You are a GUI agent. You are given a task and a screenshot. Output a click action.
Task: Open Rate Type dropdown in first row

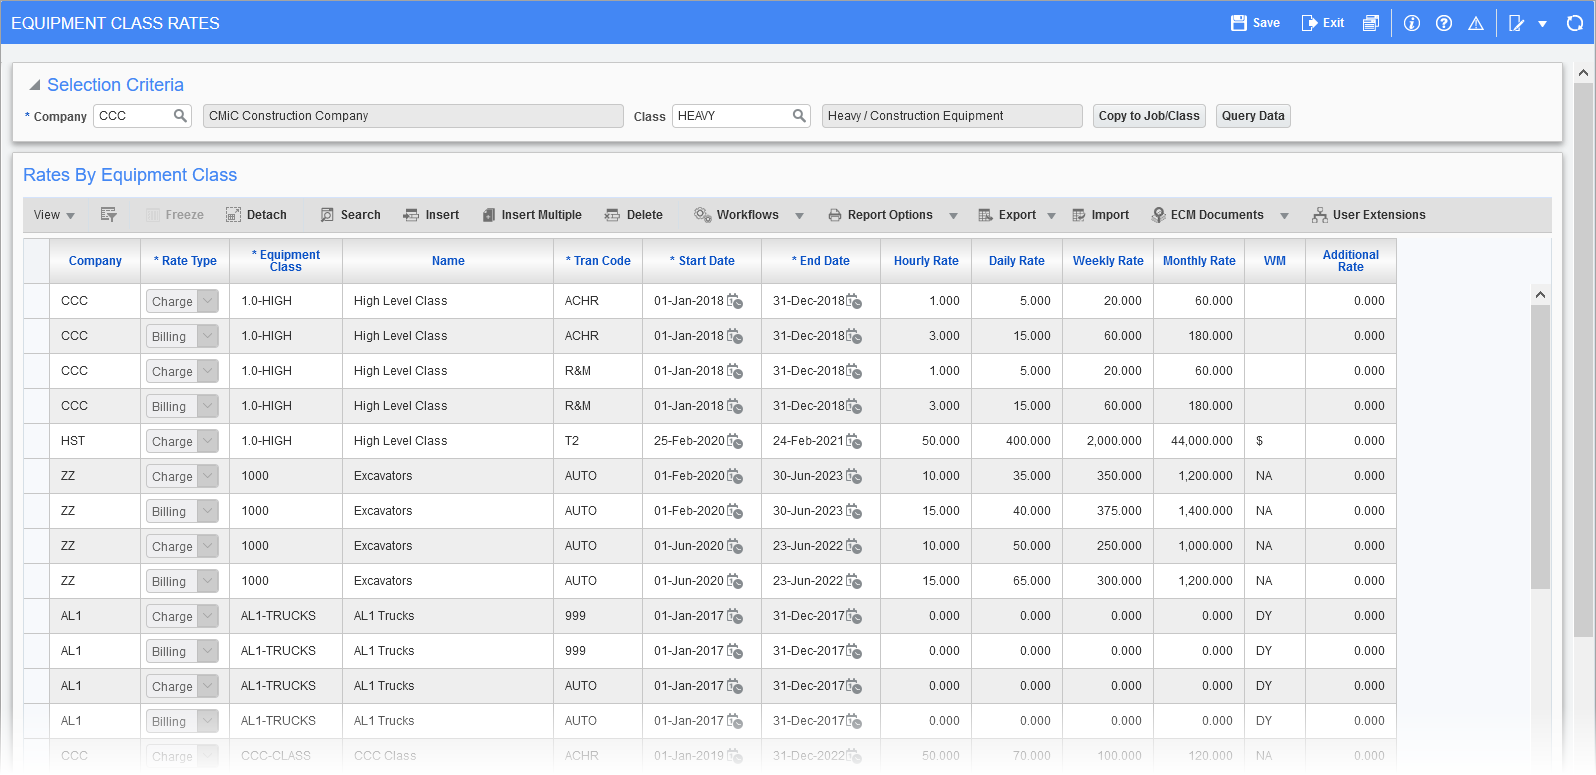click(207, 301)
